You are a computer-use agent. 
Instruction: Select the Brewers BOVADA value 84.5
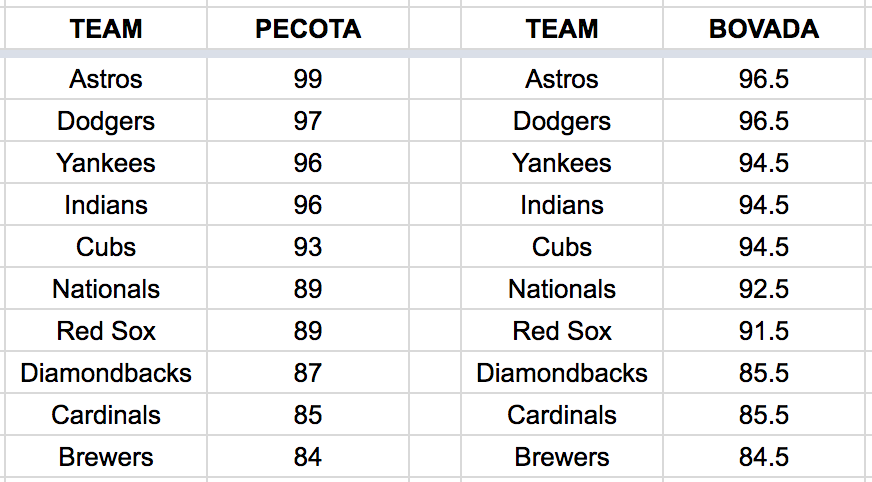point(764,457)
